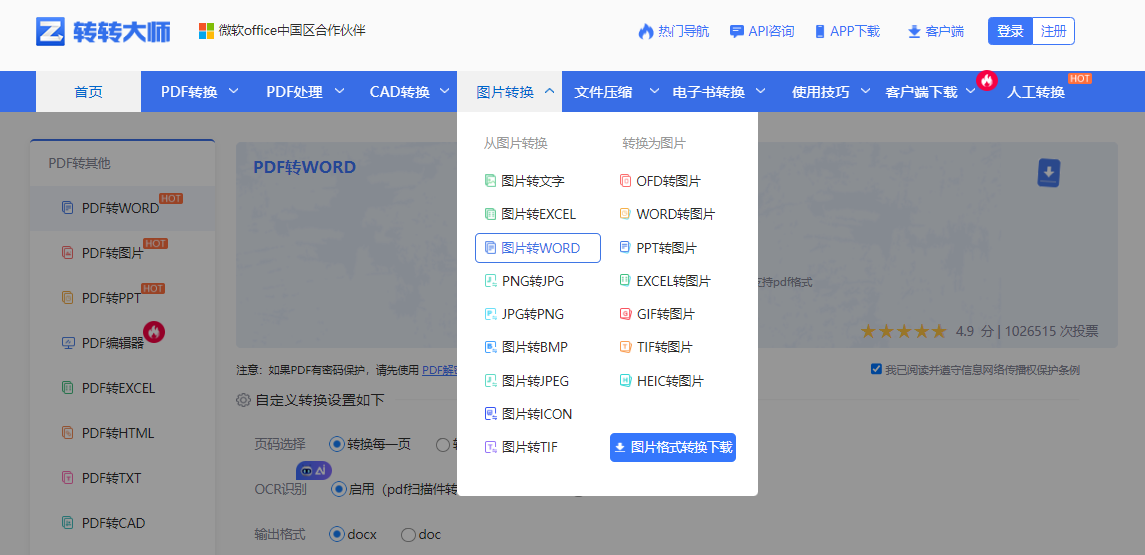Expand the 客户端下载 menu chevron
Screen dimensions: 1145x555
pos(971,91)
